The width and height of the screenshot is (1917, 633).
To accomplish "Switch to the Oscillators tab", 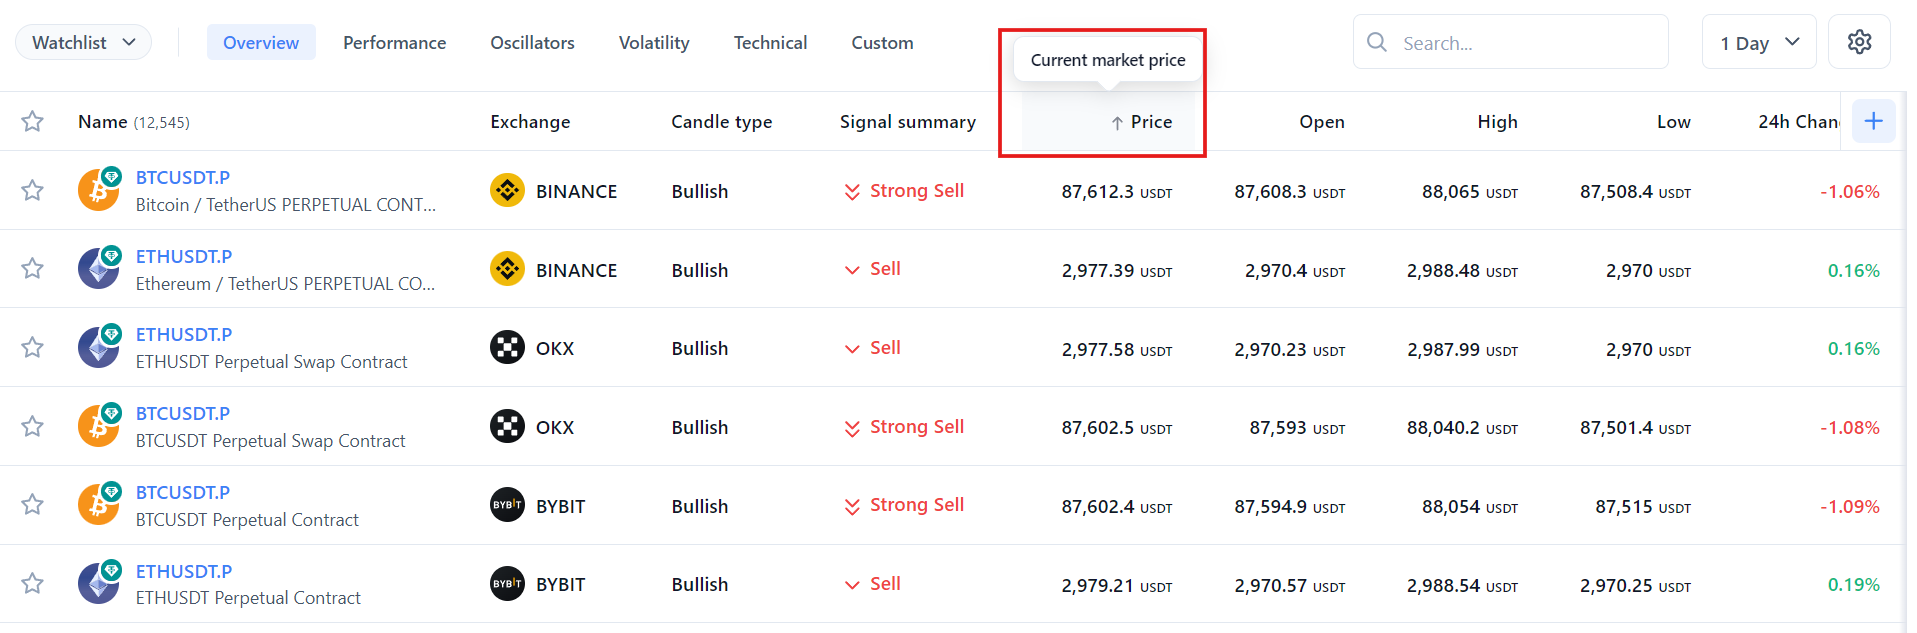I will click(x=532, y=42).
